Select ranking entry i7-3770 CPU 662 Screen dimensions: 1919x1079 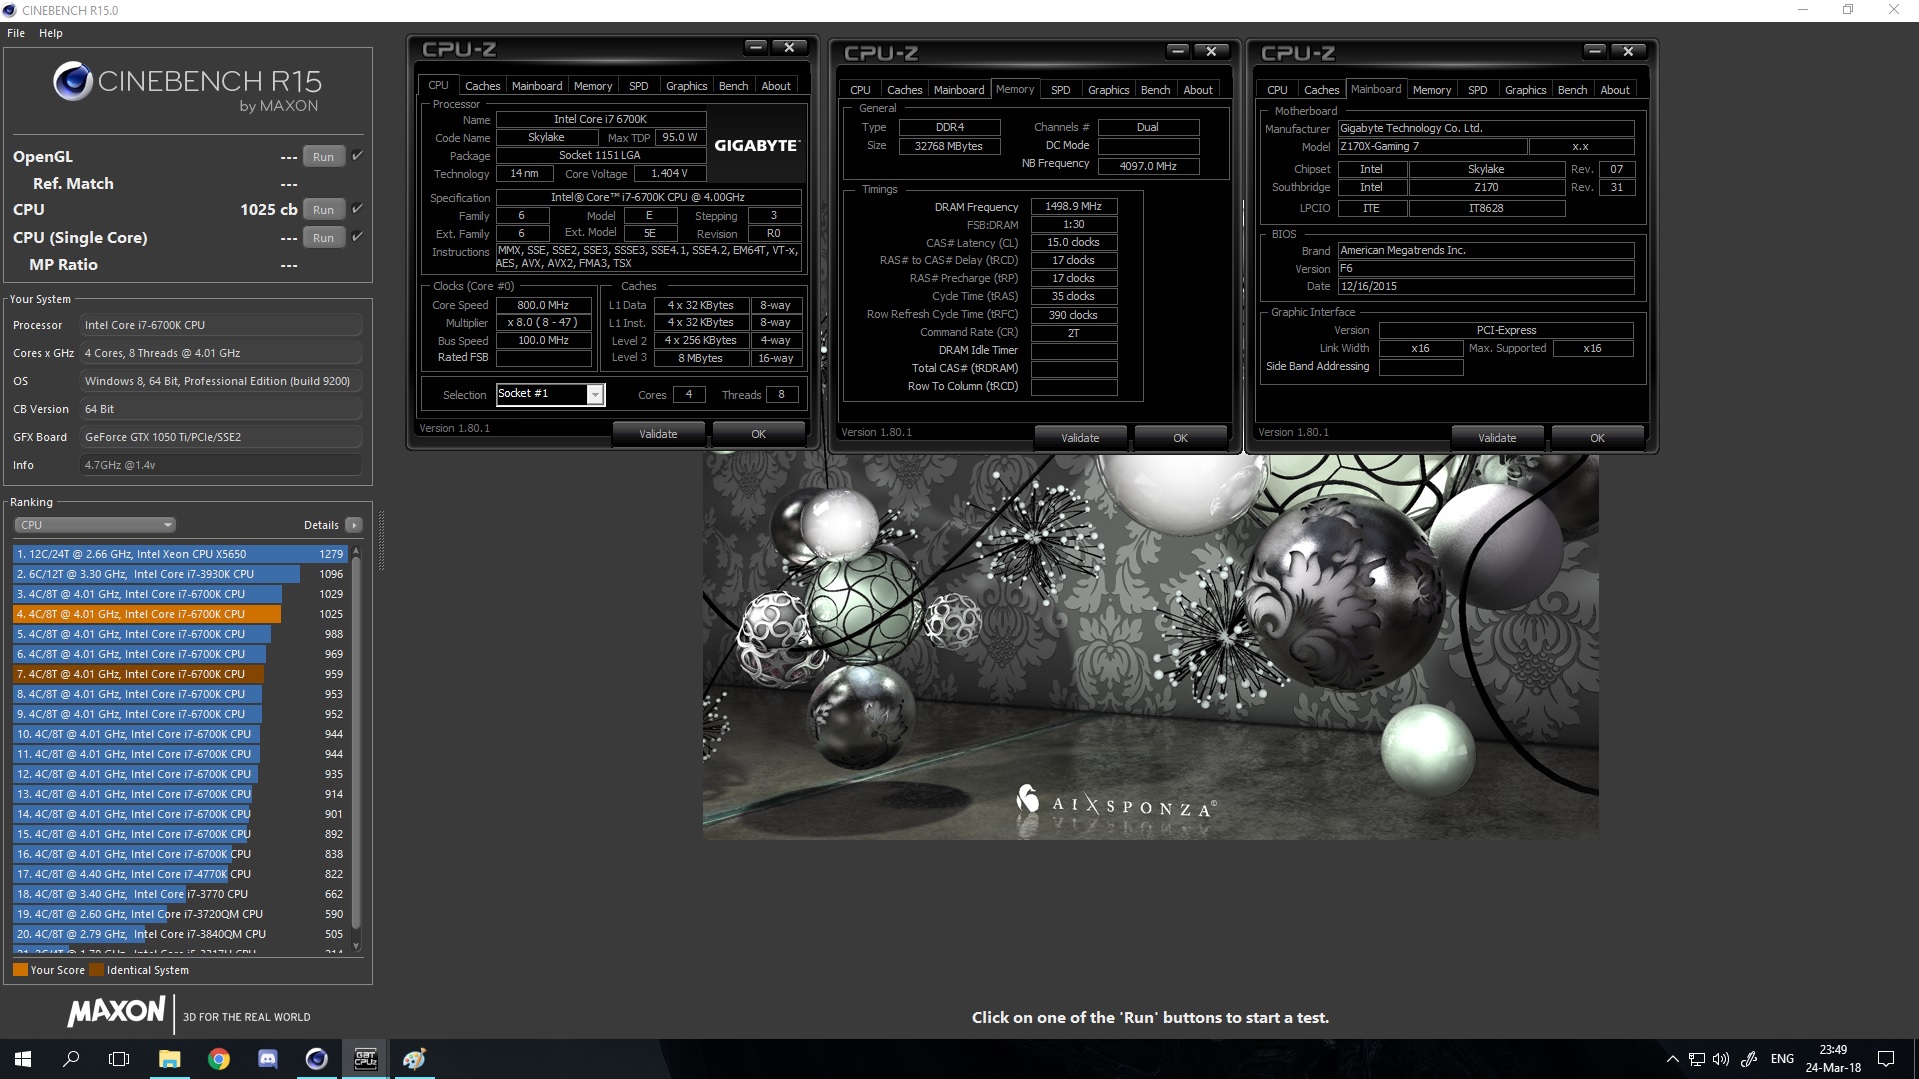point(180,894)
